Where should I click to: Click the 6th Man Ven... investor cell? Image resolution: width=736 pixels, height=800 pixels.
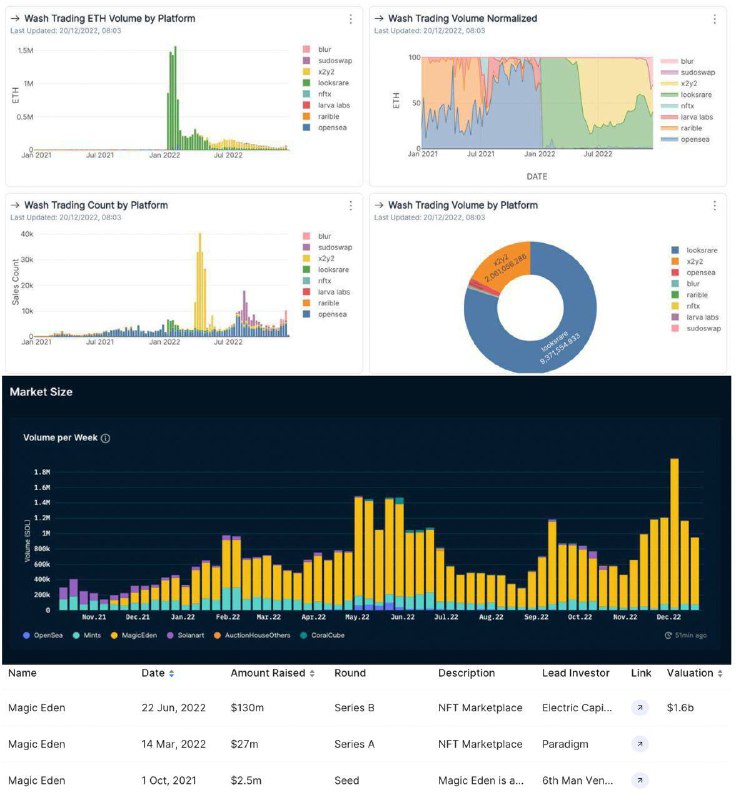[577, 780]
